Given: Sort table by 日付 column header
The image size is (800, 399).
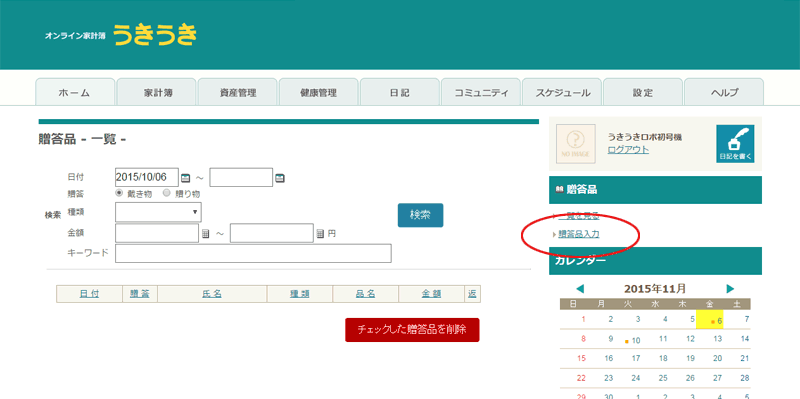Looking at the screenshot, I should click(x=89, y=294).
